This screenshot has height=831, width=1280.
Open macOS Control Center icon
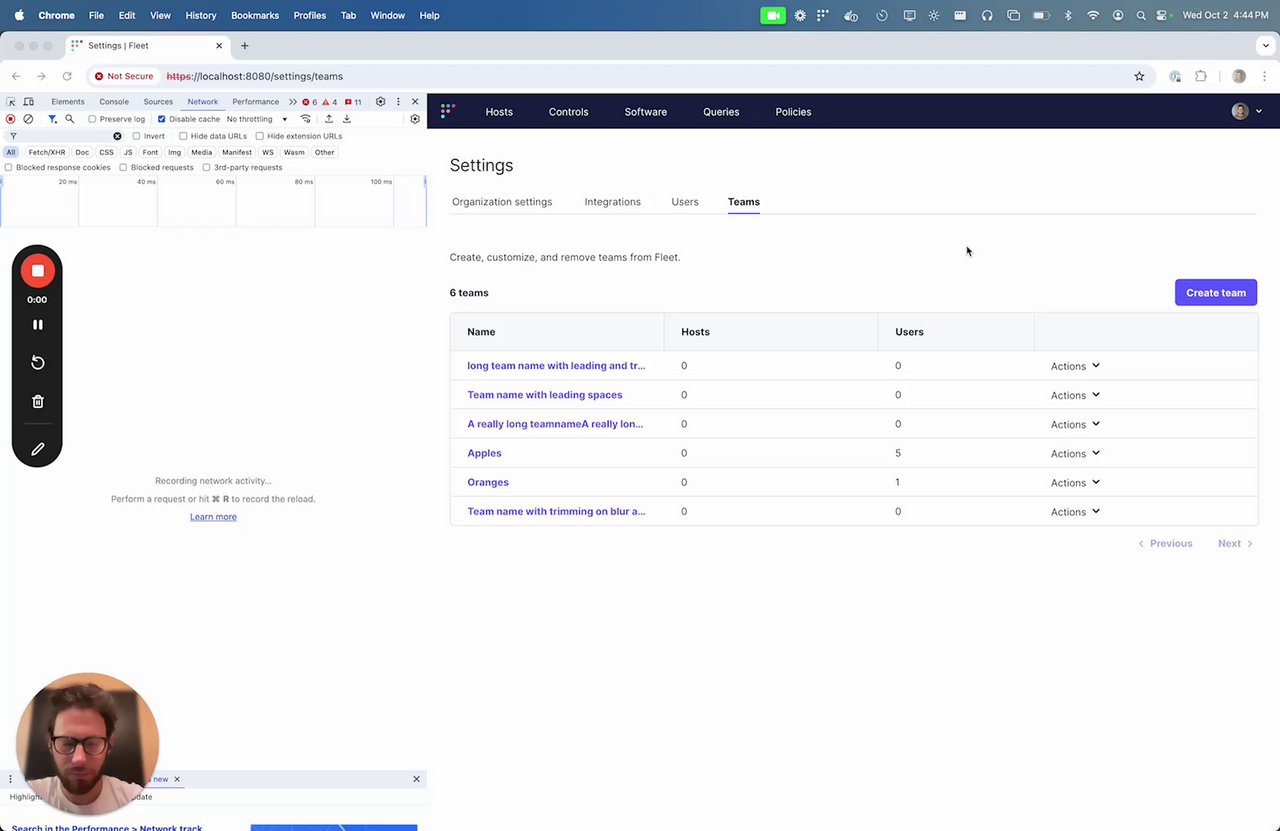click(1163, 15)
